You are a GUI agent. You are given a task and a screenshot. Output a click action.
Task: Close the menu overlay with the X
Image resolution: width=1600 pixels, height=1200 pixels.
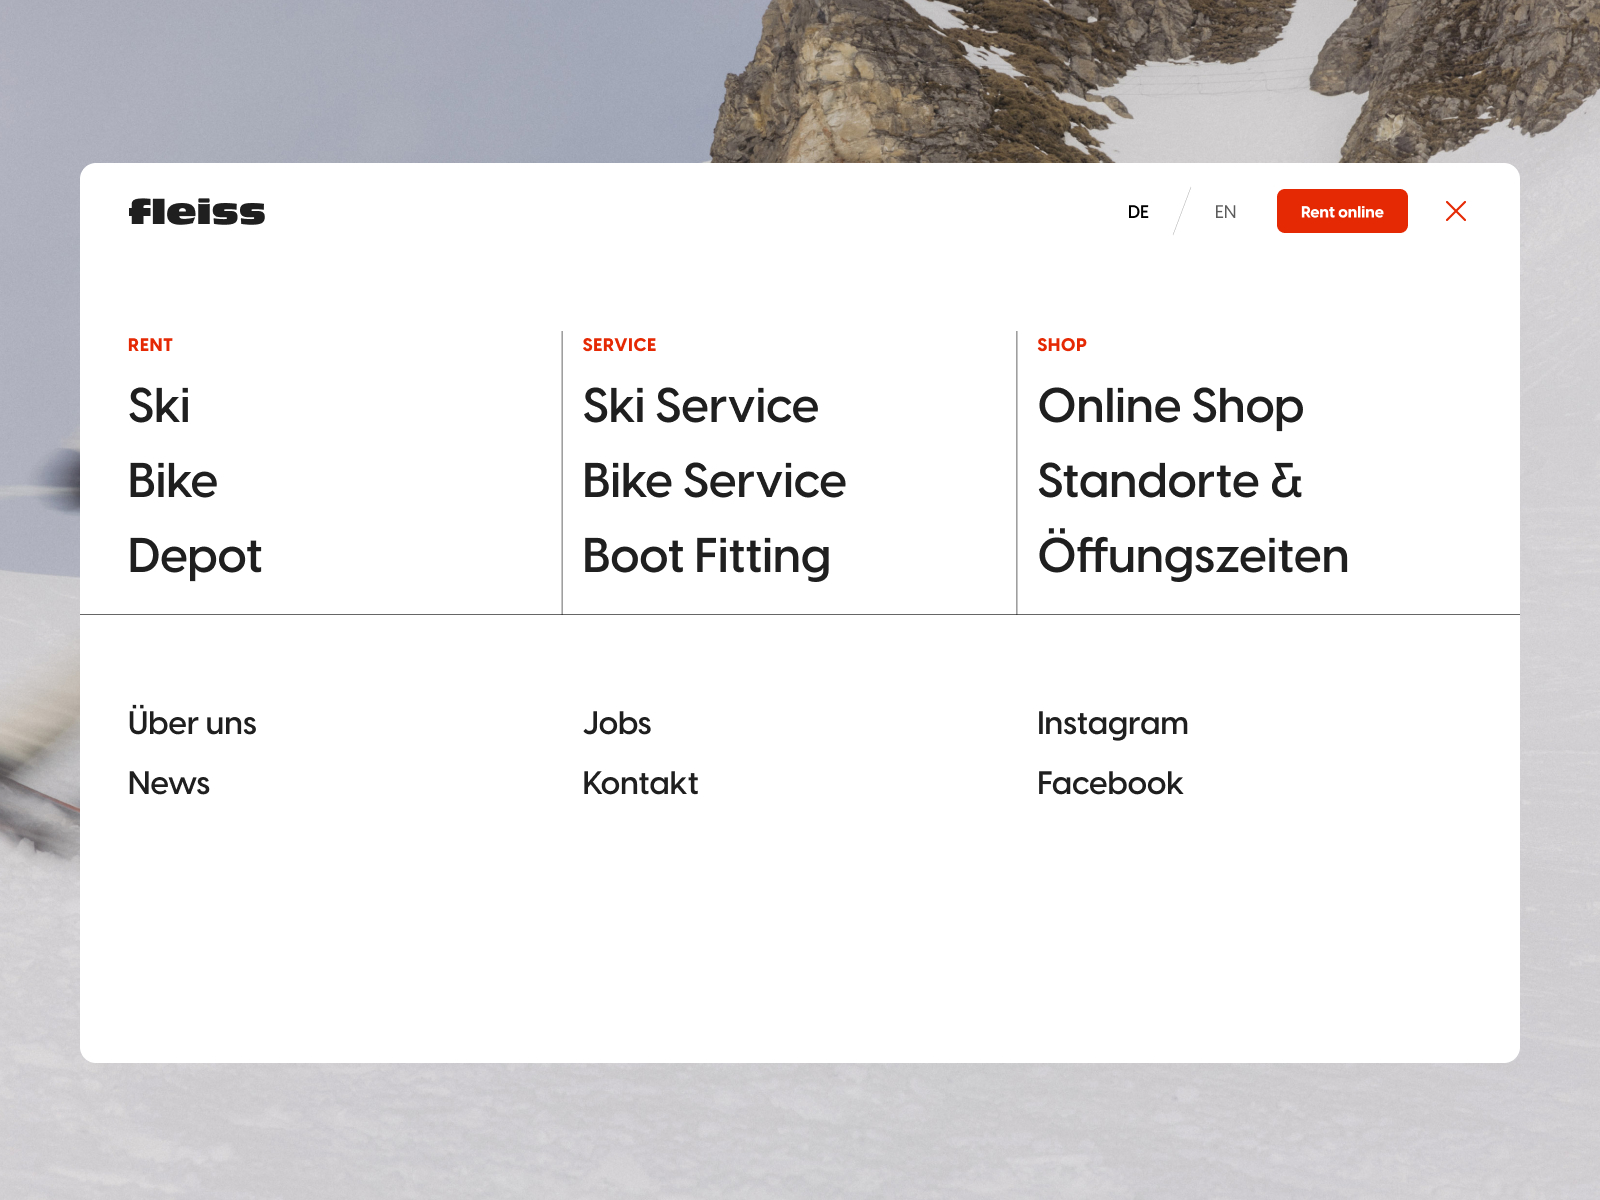coord(1456,211)
